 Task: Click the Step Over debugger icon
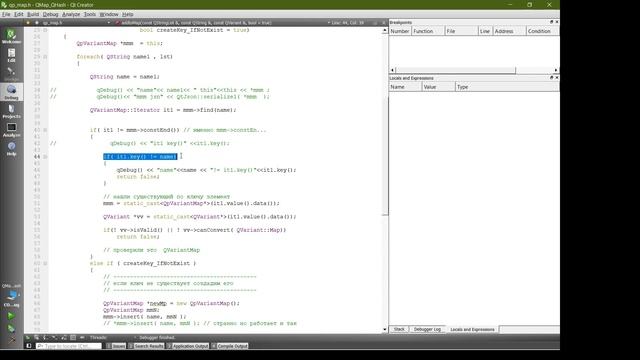[45, 338]
